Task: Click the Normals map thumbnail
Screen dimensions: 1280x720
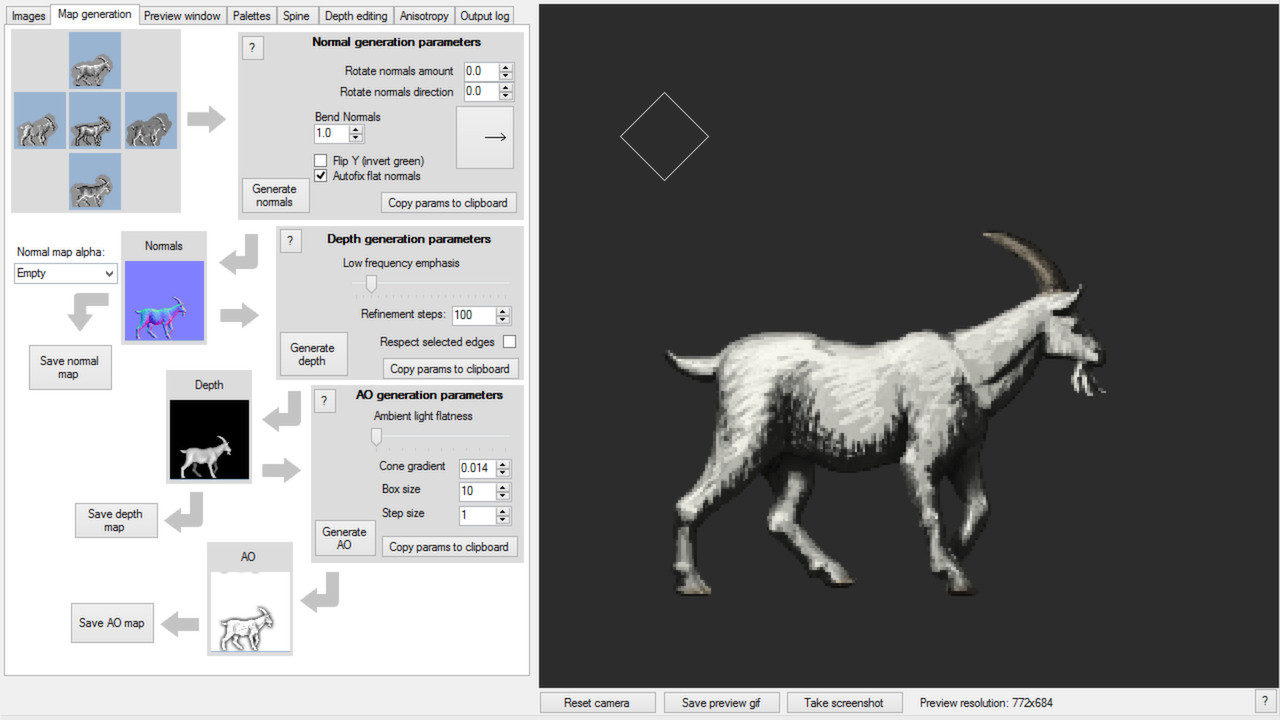Action: 164,300
